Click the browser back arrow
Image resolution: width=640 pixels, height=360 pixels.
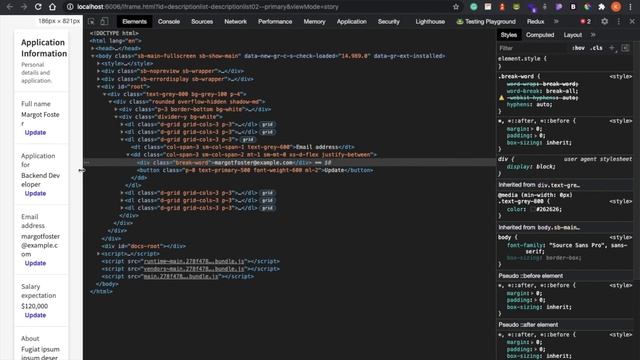[x=10, y=7]
